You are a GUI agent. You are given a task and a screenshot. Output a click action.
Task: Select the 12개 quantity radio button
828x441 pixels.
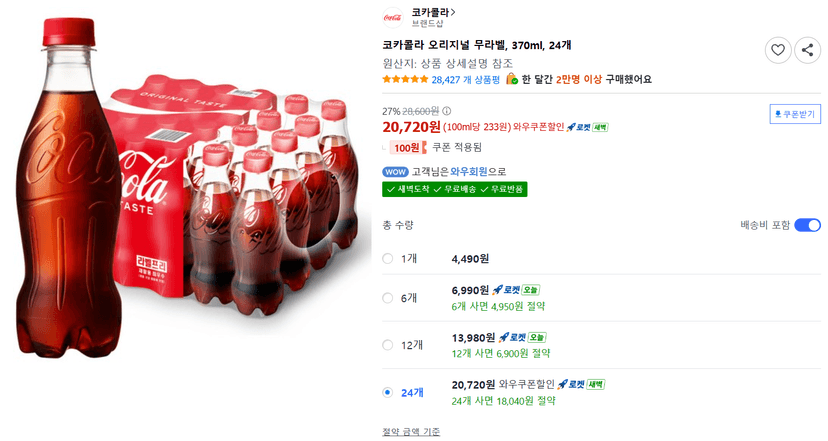pyautogui.click(x=388, y=345)
